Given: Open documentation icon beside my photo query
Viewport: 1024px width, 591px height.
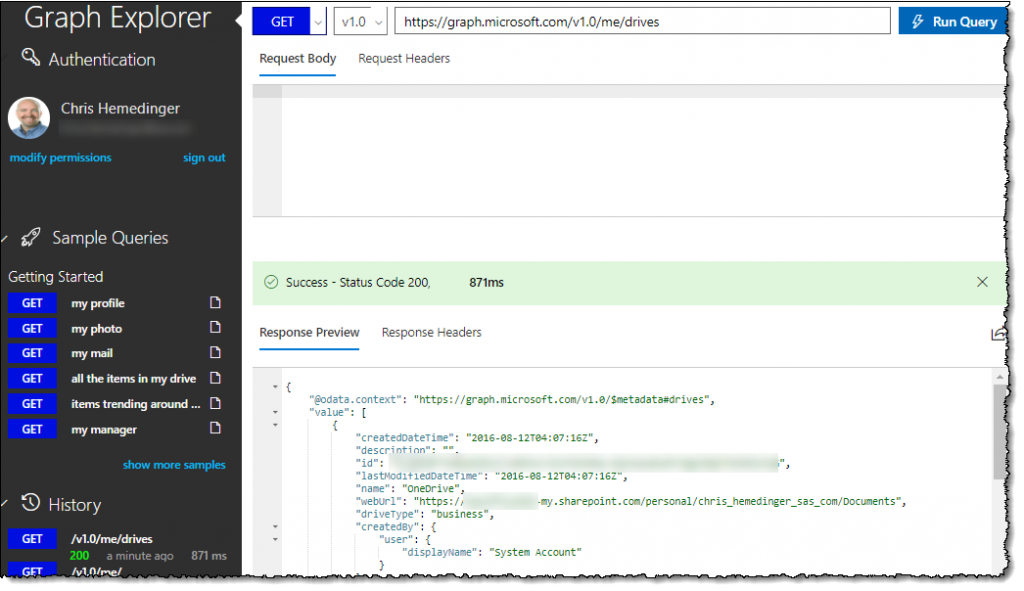Looking at the screenshot, I should 214,328.
